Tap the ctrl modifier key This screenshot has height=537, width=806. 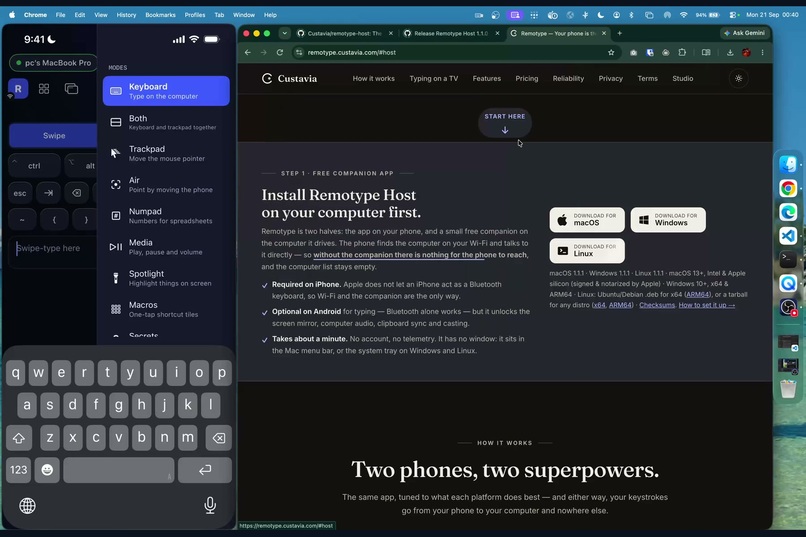34,165
